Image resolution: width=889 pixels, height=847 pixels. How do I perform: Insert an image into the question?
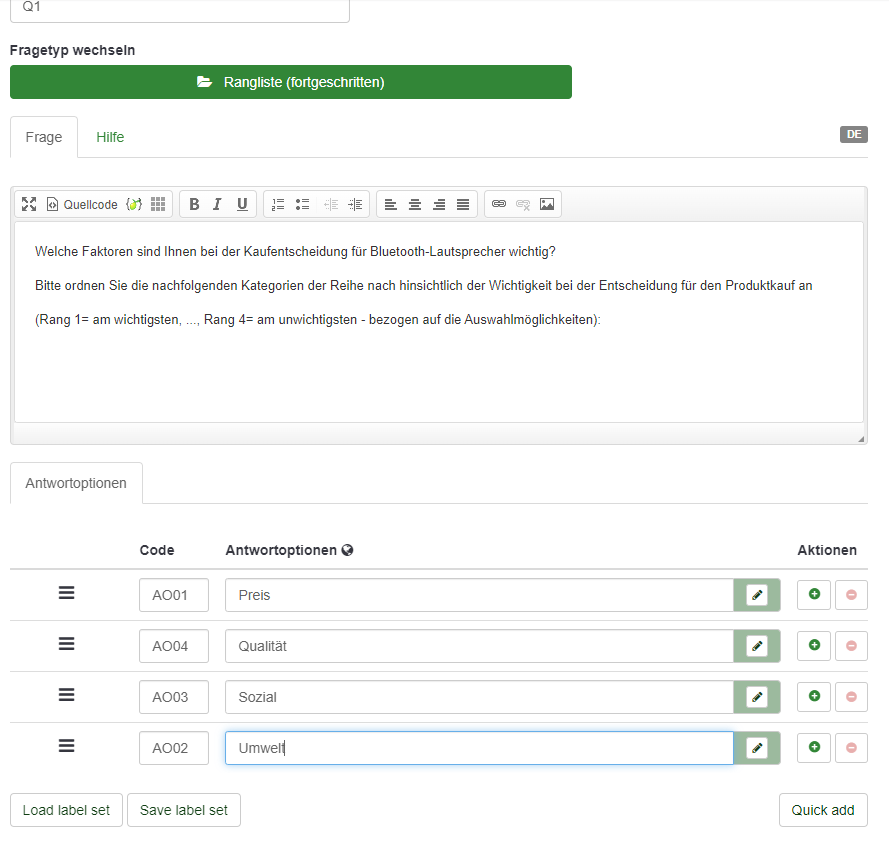coord(546,204)
